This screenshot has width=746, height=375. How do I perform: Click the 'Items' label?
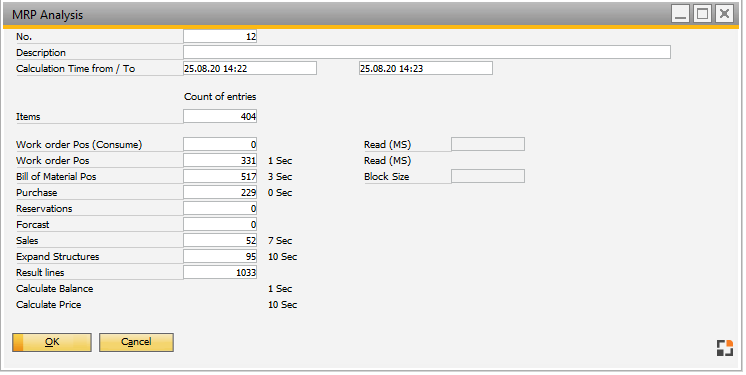coord(28,117)
